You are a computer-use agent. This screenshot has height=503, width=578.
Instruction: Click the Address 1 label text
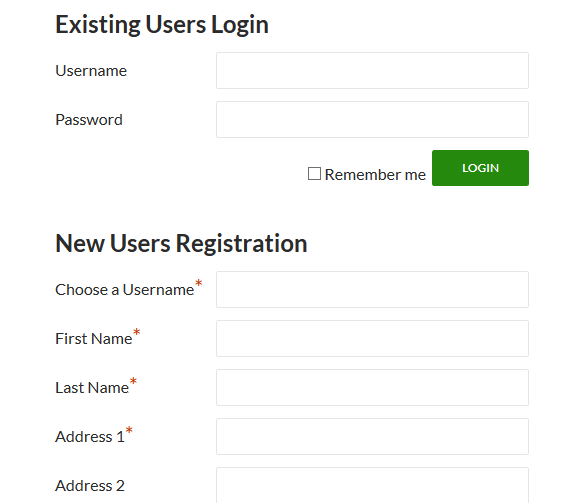coord(90,437)
